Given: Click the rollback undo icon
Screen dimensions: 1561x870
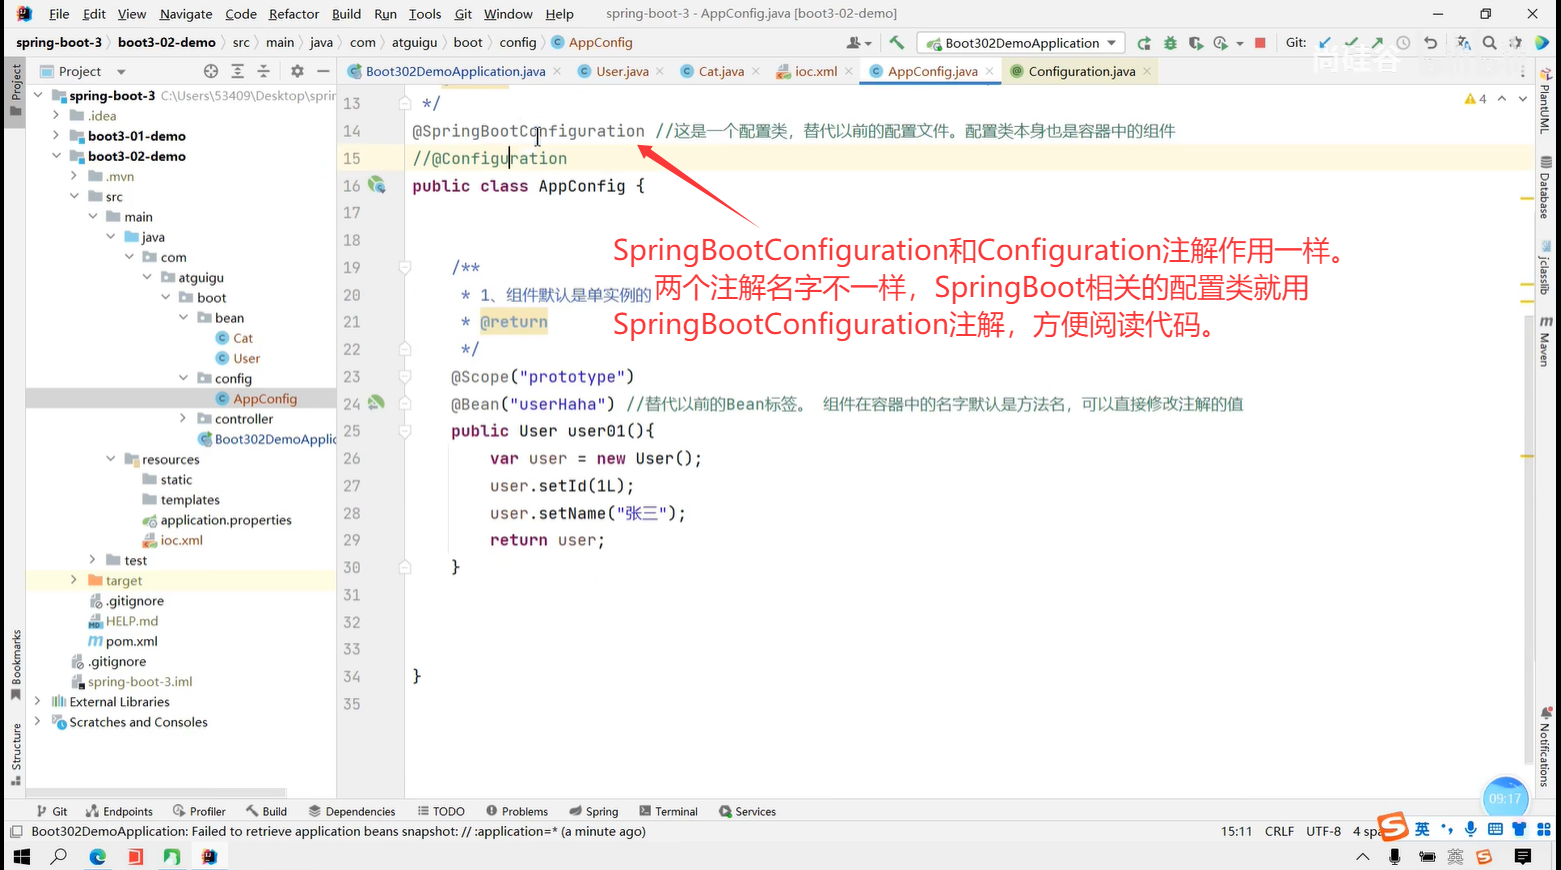Looking at the screenshot, I should (1430, 43).
